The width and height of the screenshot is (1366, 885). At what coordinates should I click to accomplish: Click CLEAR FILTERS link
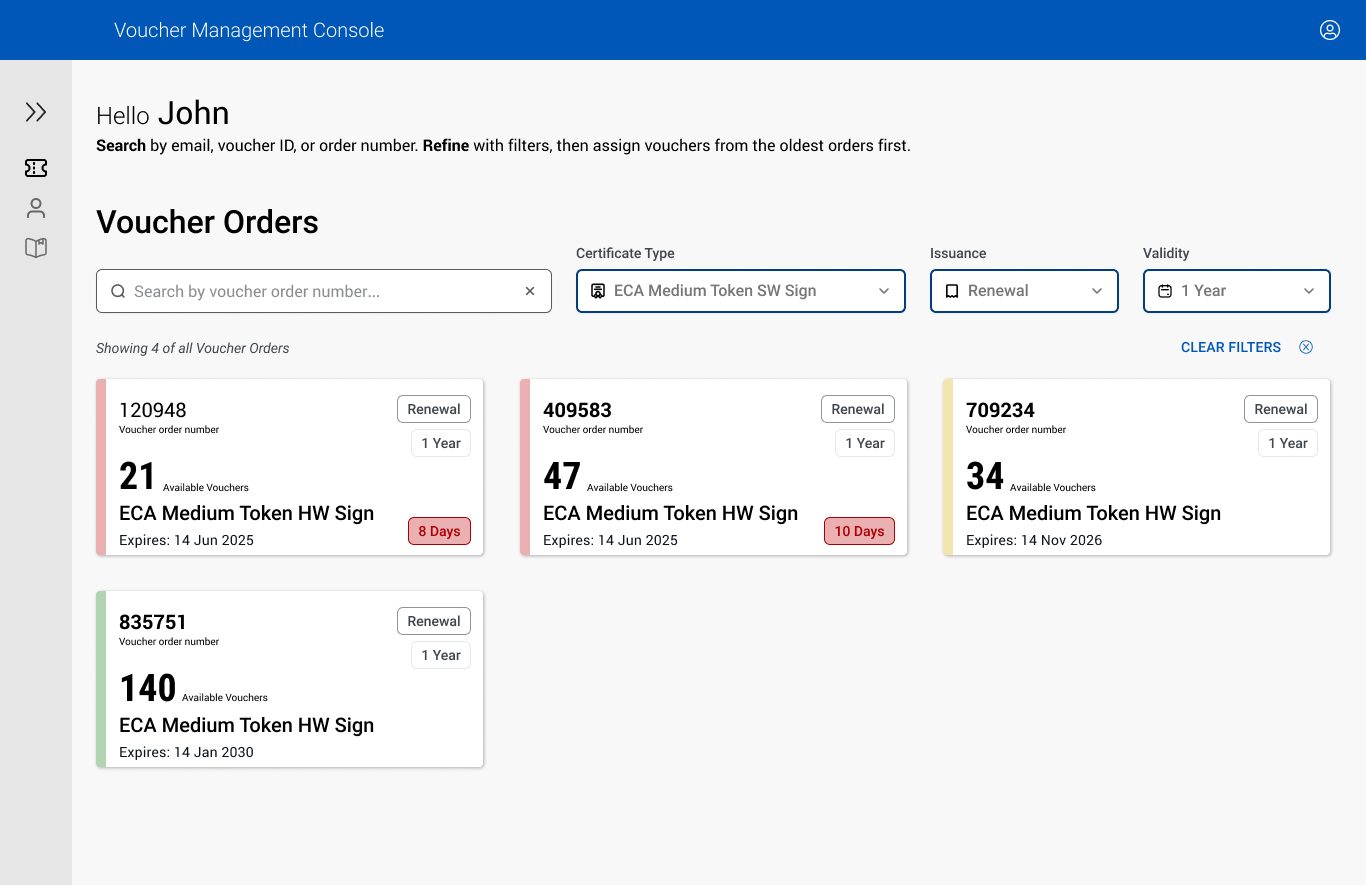[x=1231, y=347]
